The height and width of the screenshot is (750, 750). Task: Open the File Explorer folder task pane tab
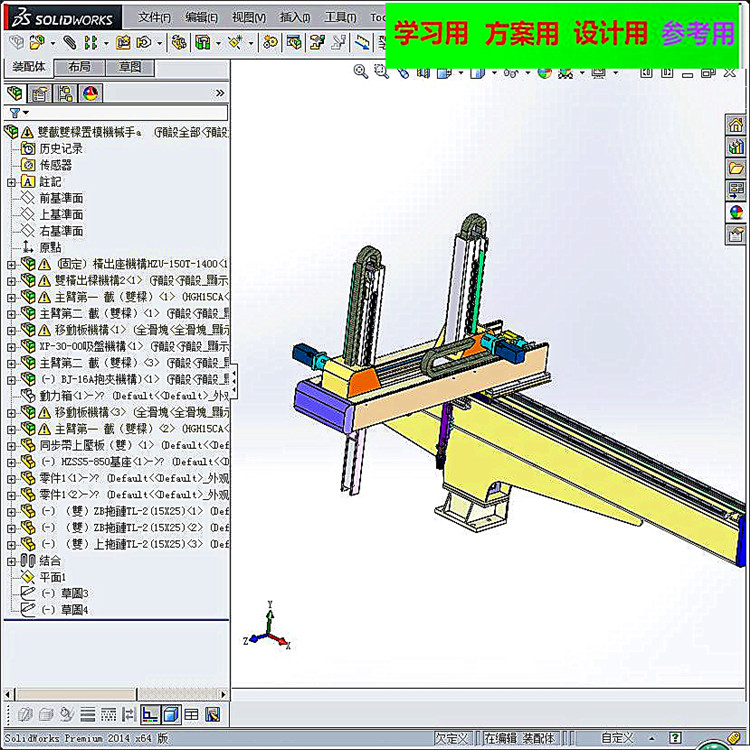(736, 168)
